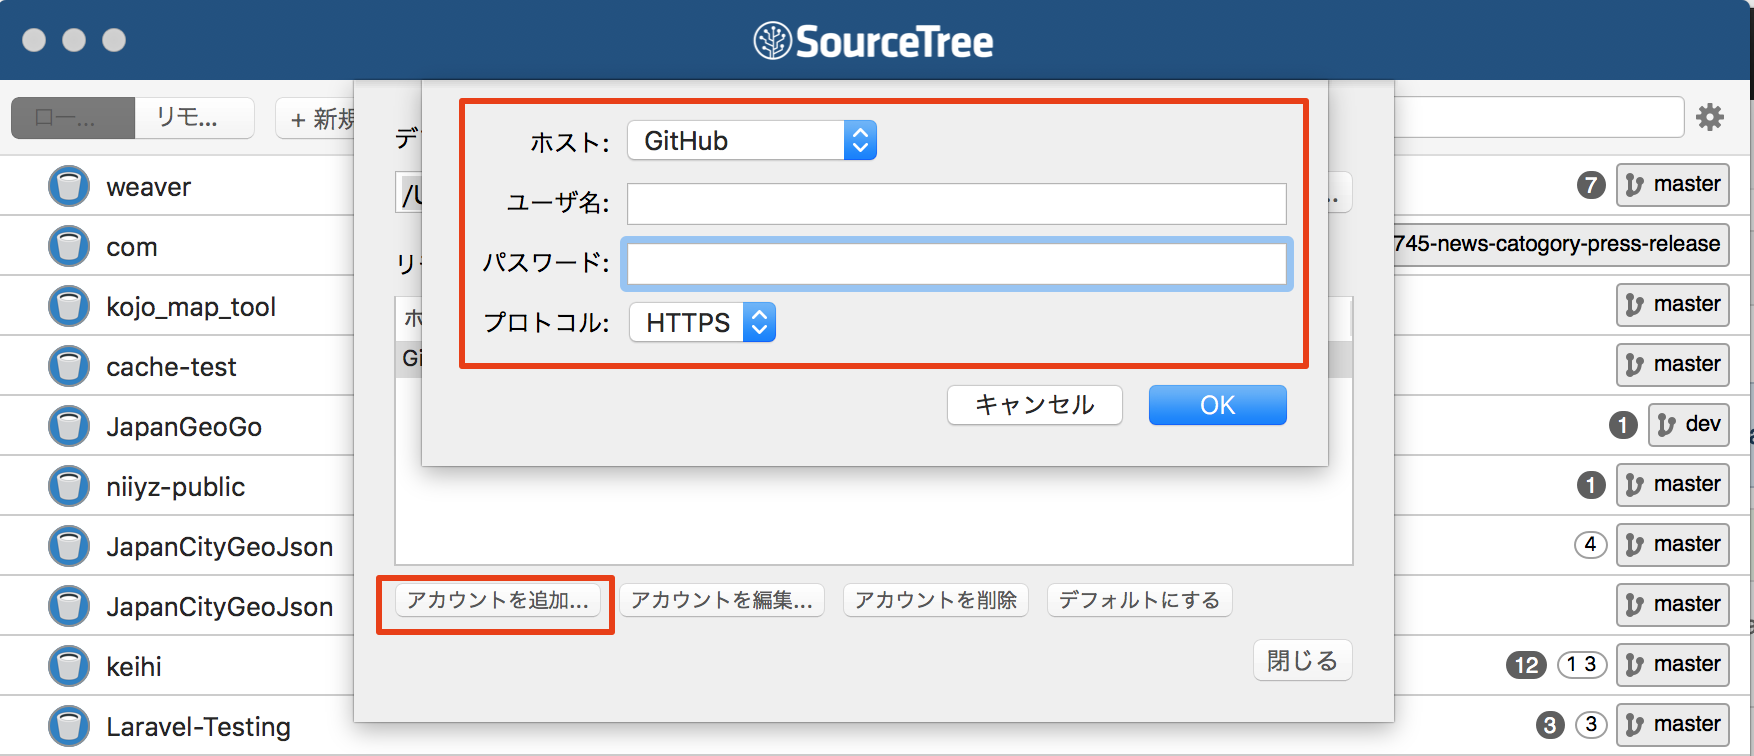1754x756 pixels.
Task: Open the settings gear menu
Action: click(x=1711, y=117)
